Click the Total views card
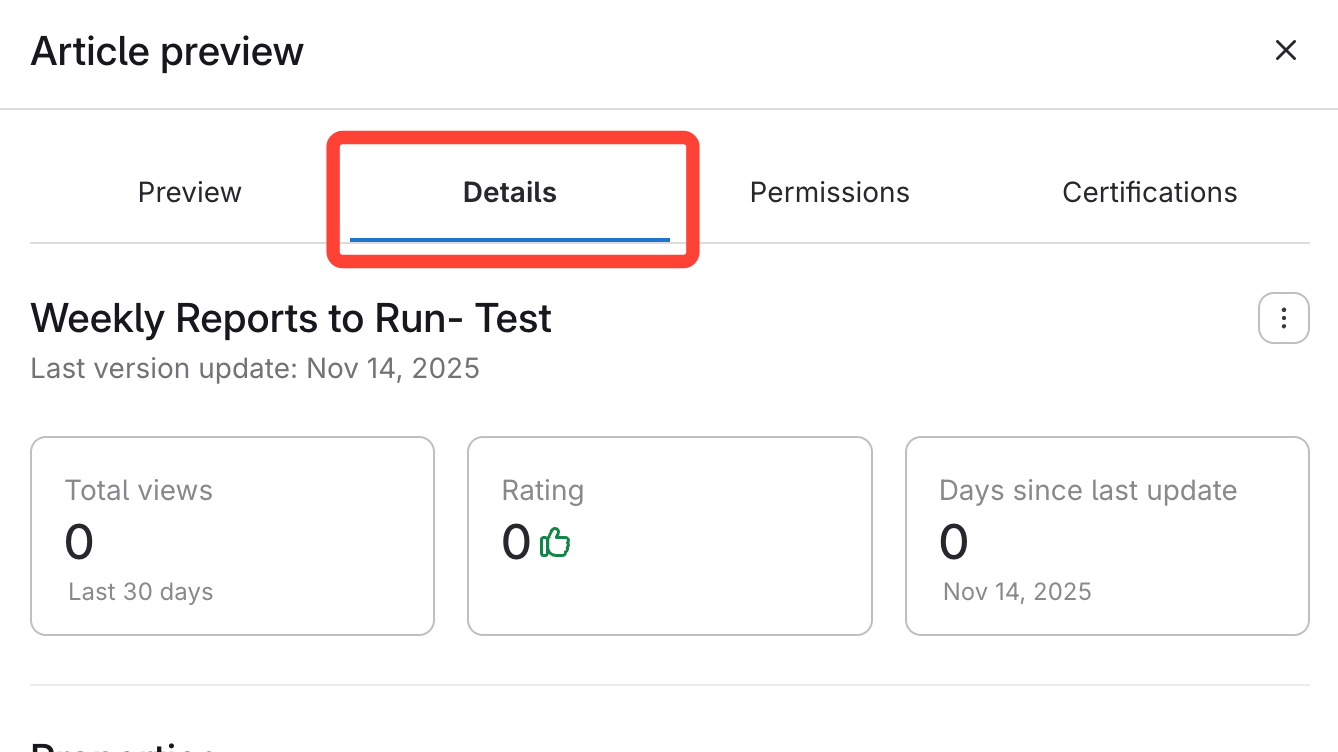Viewport: 1338px width, 752px height. coord(232,535)
